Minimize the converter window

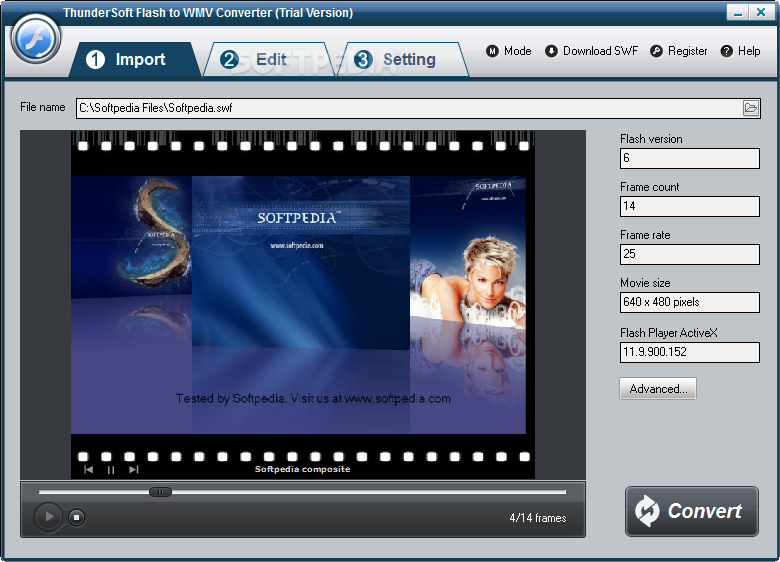(x=738, y=12)
